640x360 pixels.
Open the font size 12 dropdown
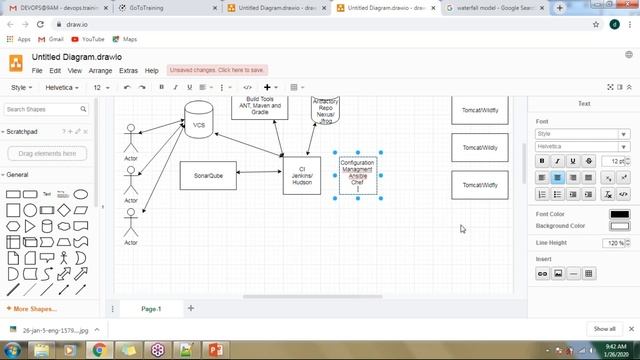102,87
